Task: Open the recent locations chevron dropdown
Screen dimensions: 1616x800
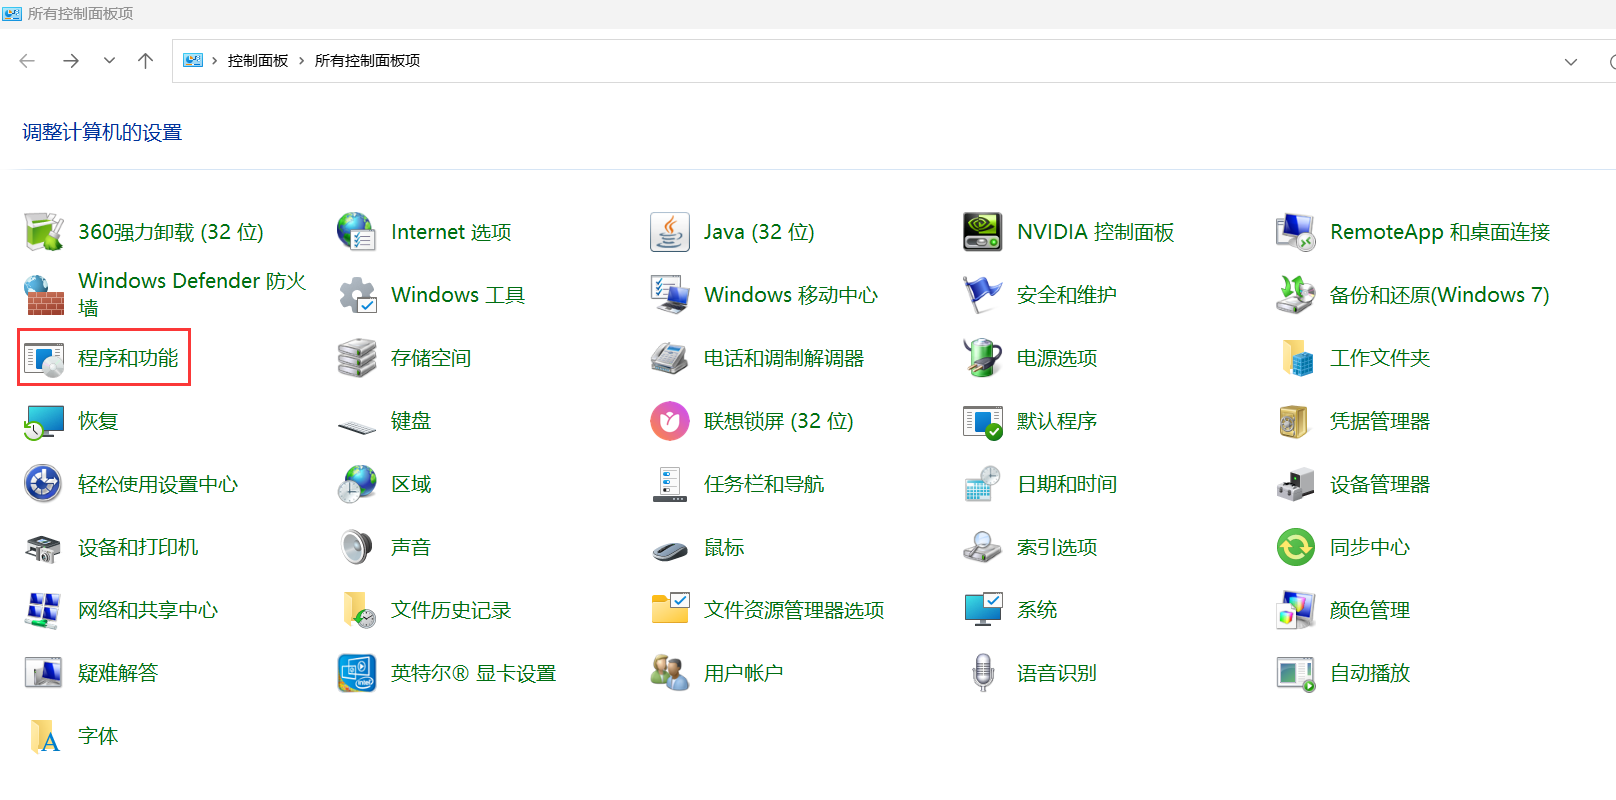Action: click(109, 61)
